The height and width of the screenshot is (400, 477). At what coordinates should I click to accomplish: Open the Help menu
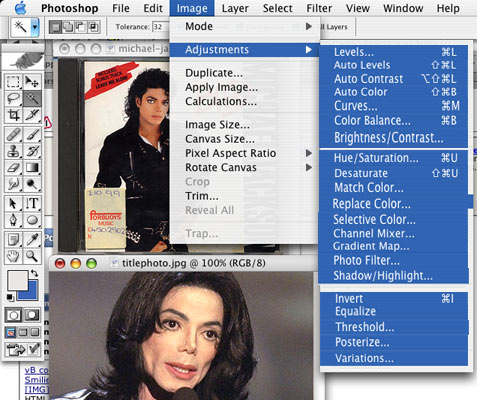pos(448,8)
